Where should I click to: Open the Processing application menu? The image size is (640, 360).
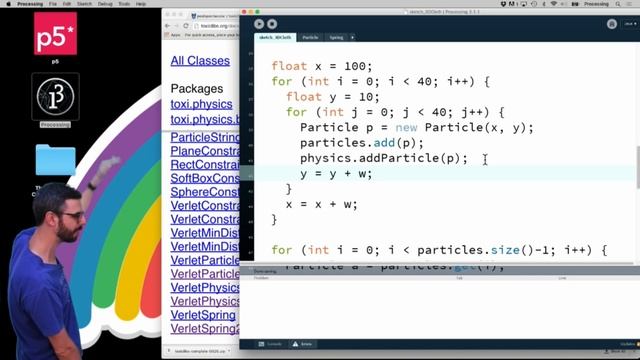[x=30, y=4]
